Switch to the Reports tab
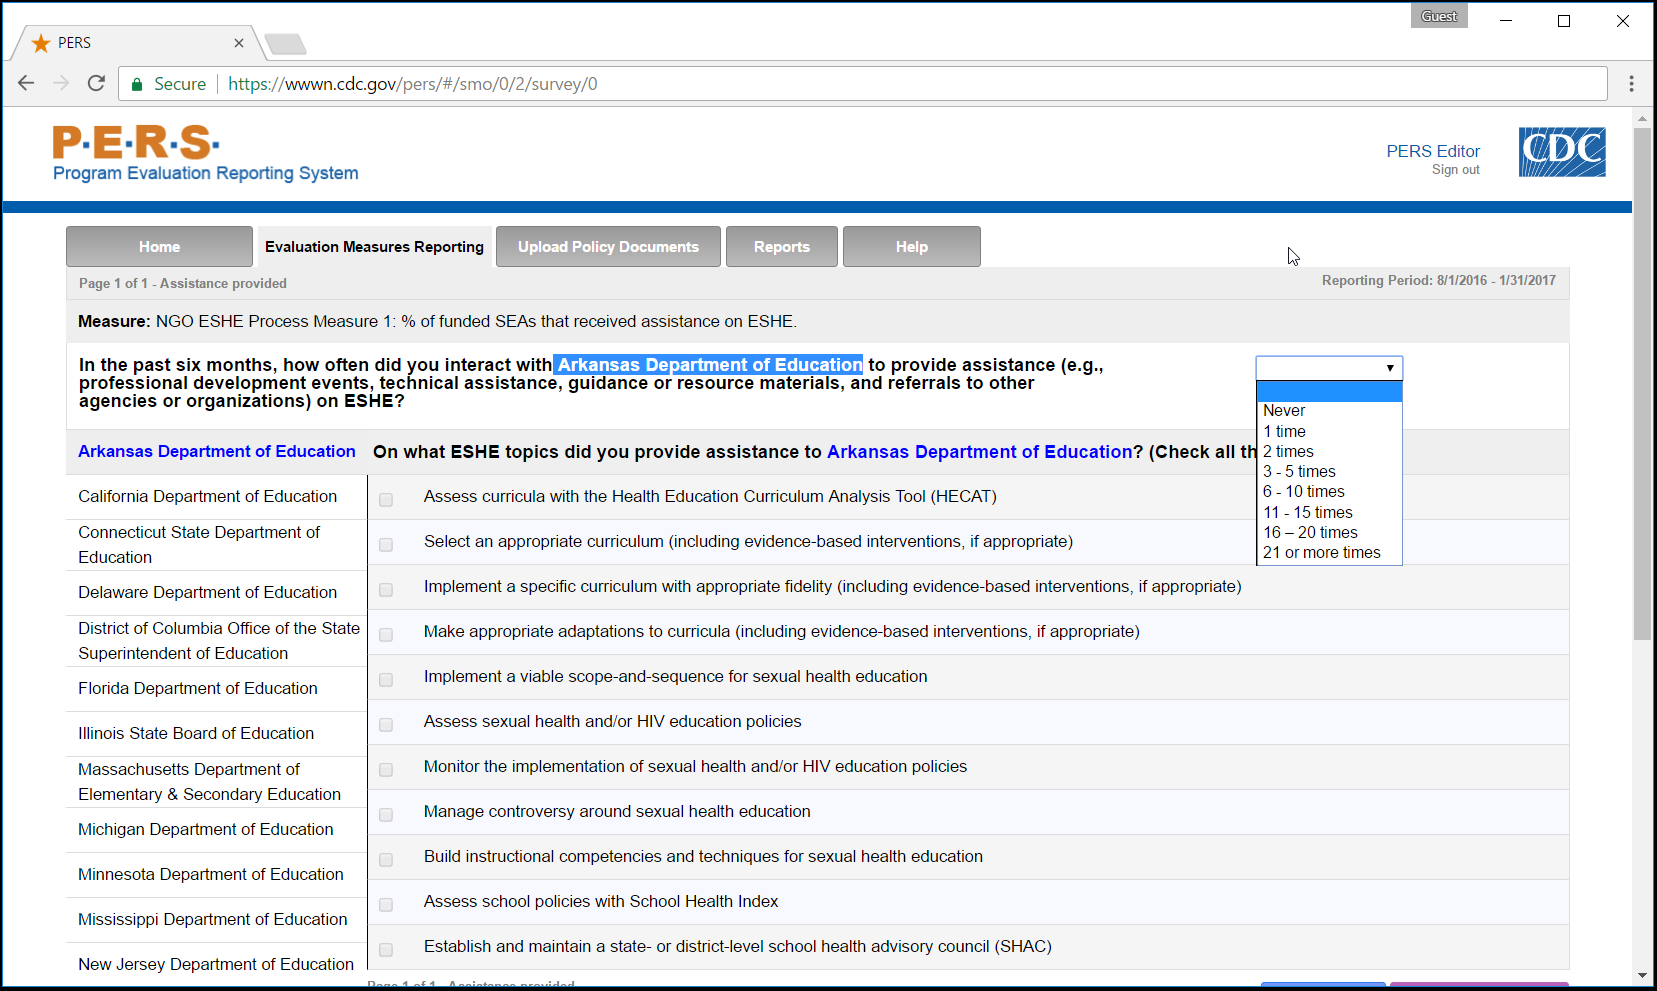Screen dimensions: 1657x991 tap(782, 246)
